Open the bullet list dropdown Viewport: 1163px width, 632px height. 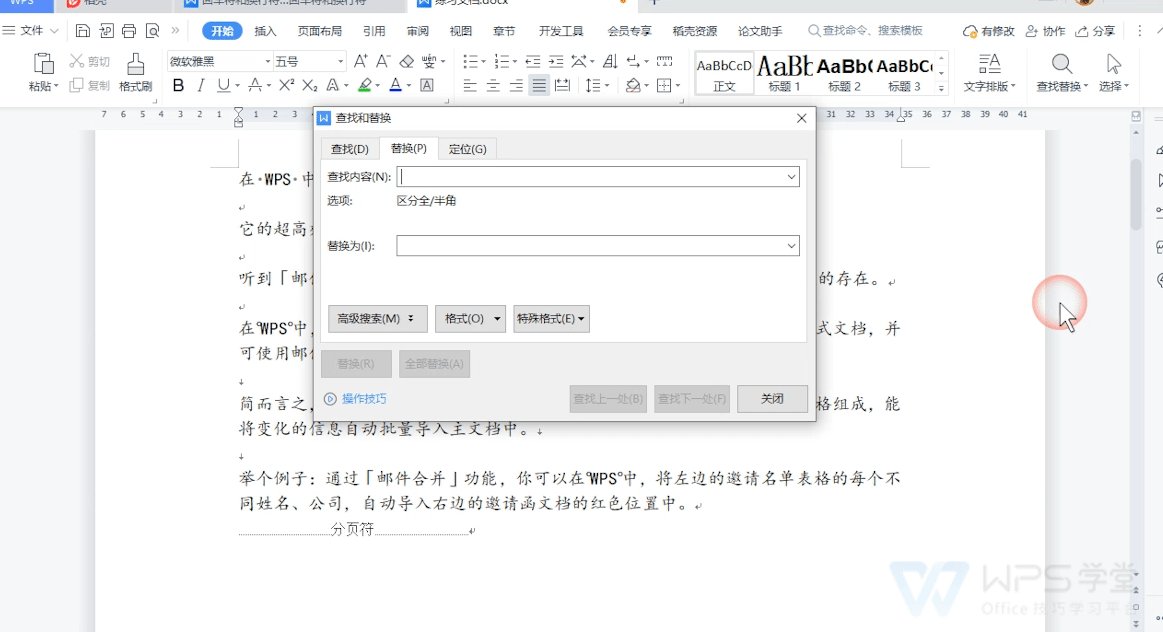484,61
